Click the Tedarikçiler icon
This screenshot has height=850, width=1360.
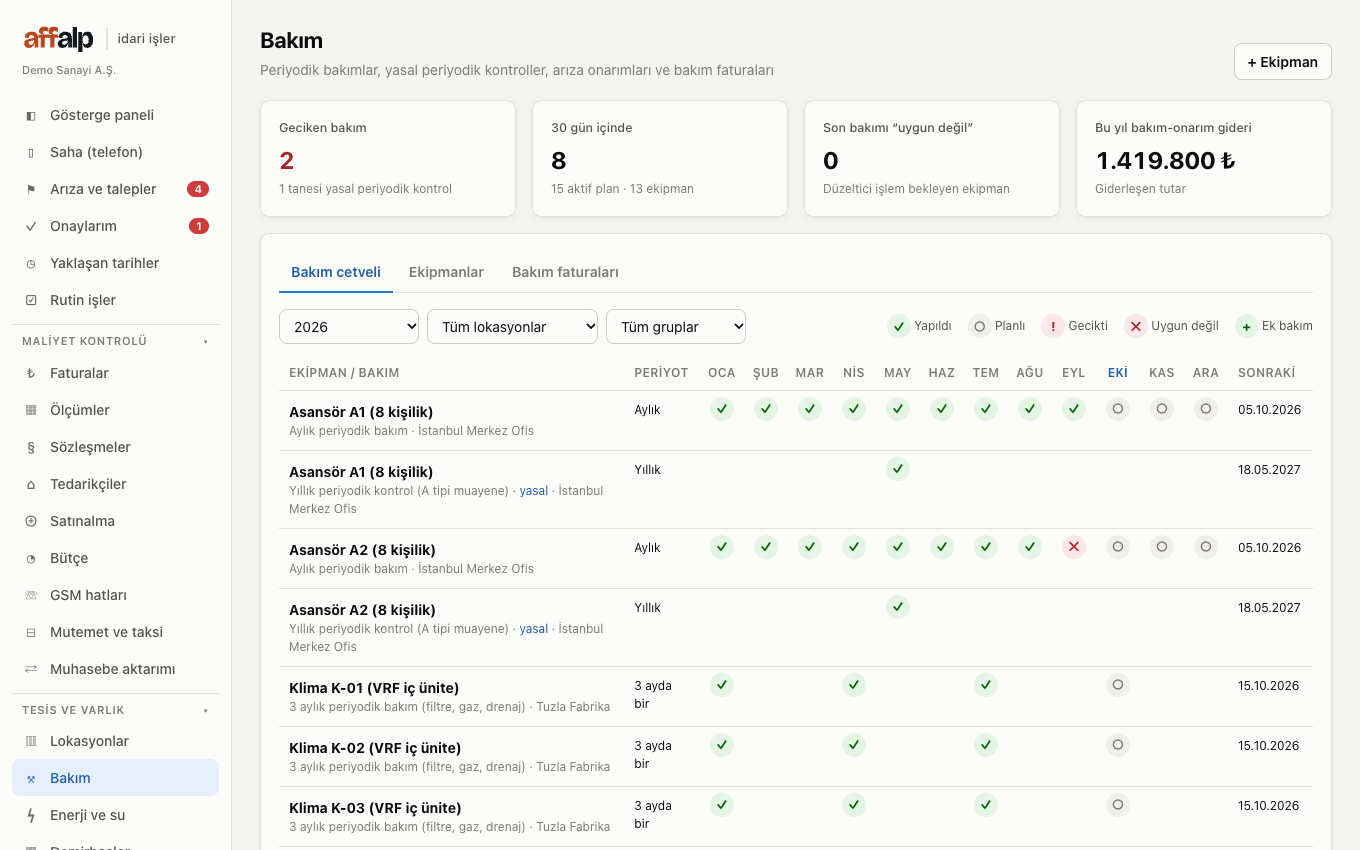(x=31, y=484)
